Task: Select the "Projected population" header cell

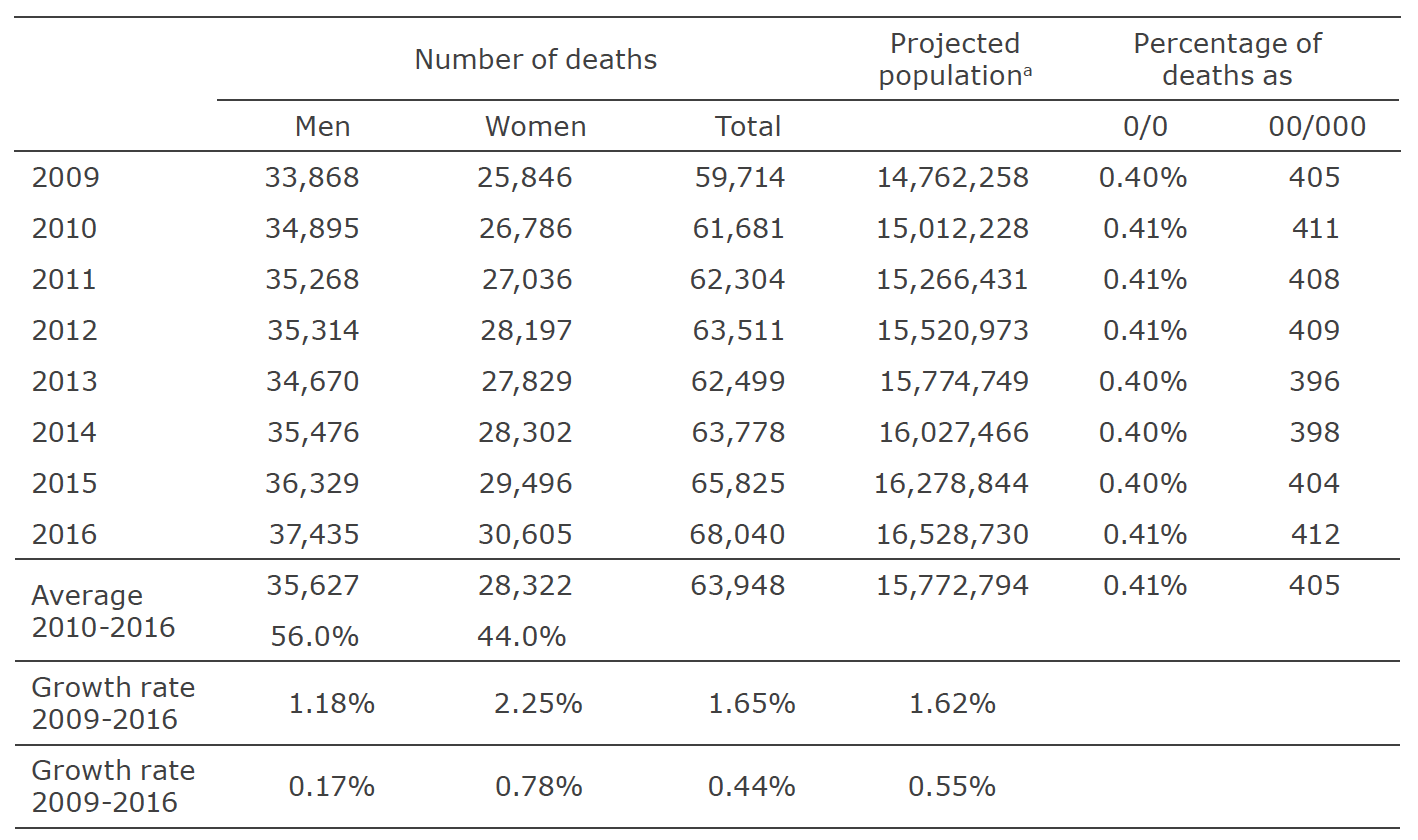Action: (954, 60)
